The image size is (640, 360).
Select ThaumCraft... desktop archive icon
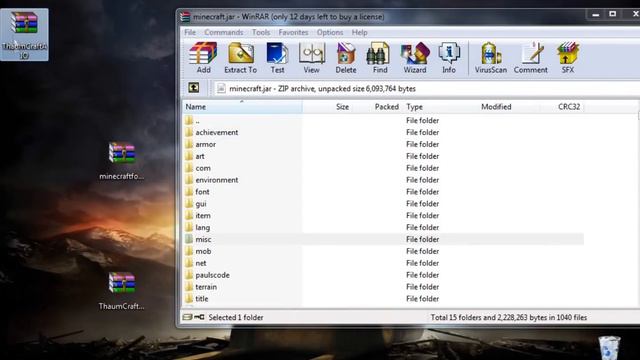(x=122, y=291)
